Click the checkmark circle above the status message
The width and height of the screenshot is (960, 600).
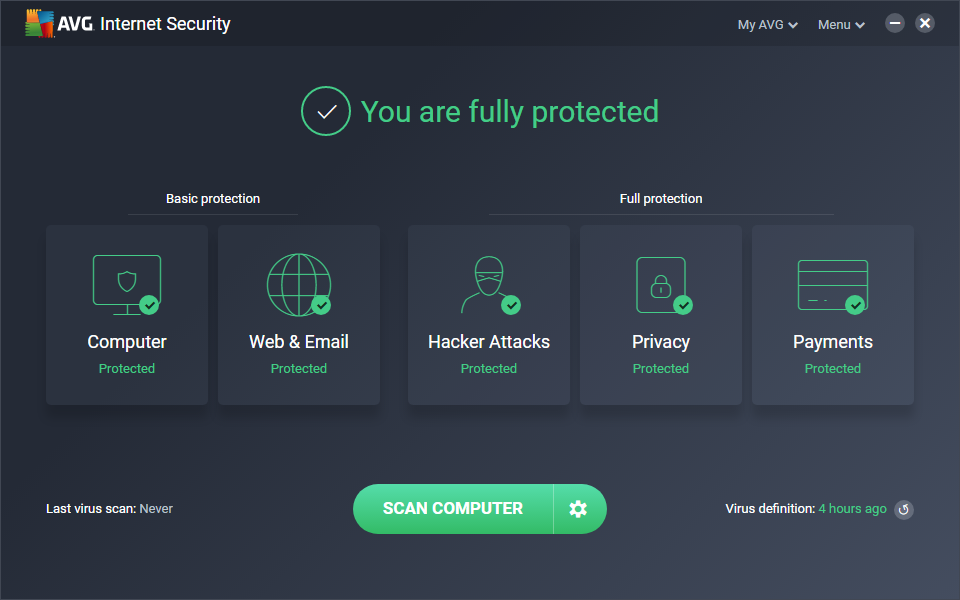tap(325, 111)
